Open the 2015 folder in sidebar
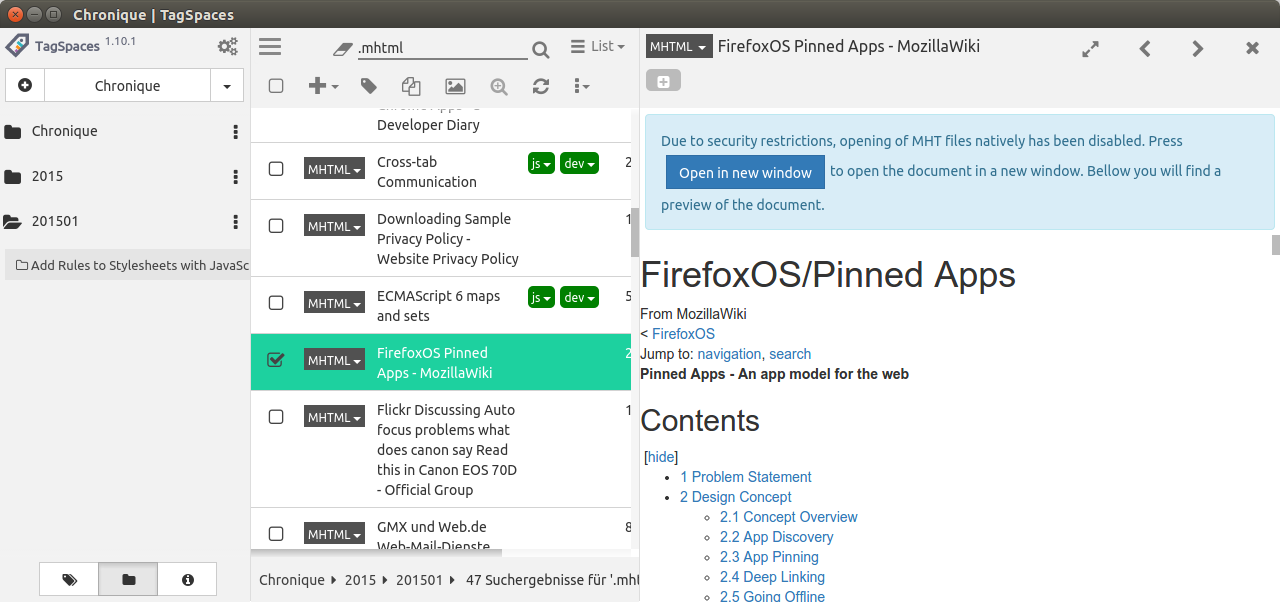The image size is (1280, 602). [47, 176]
